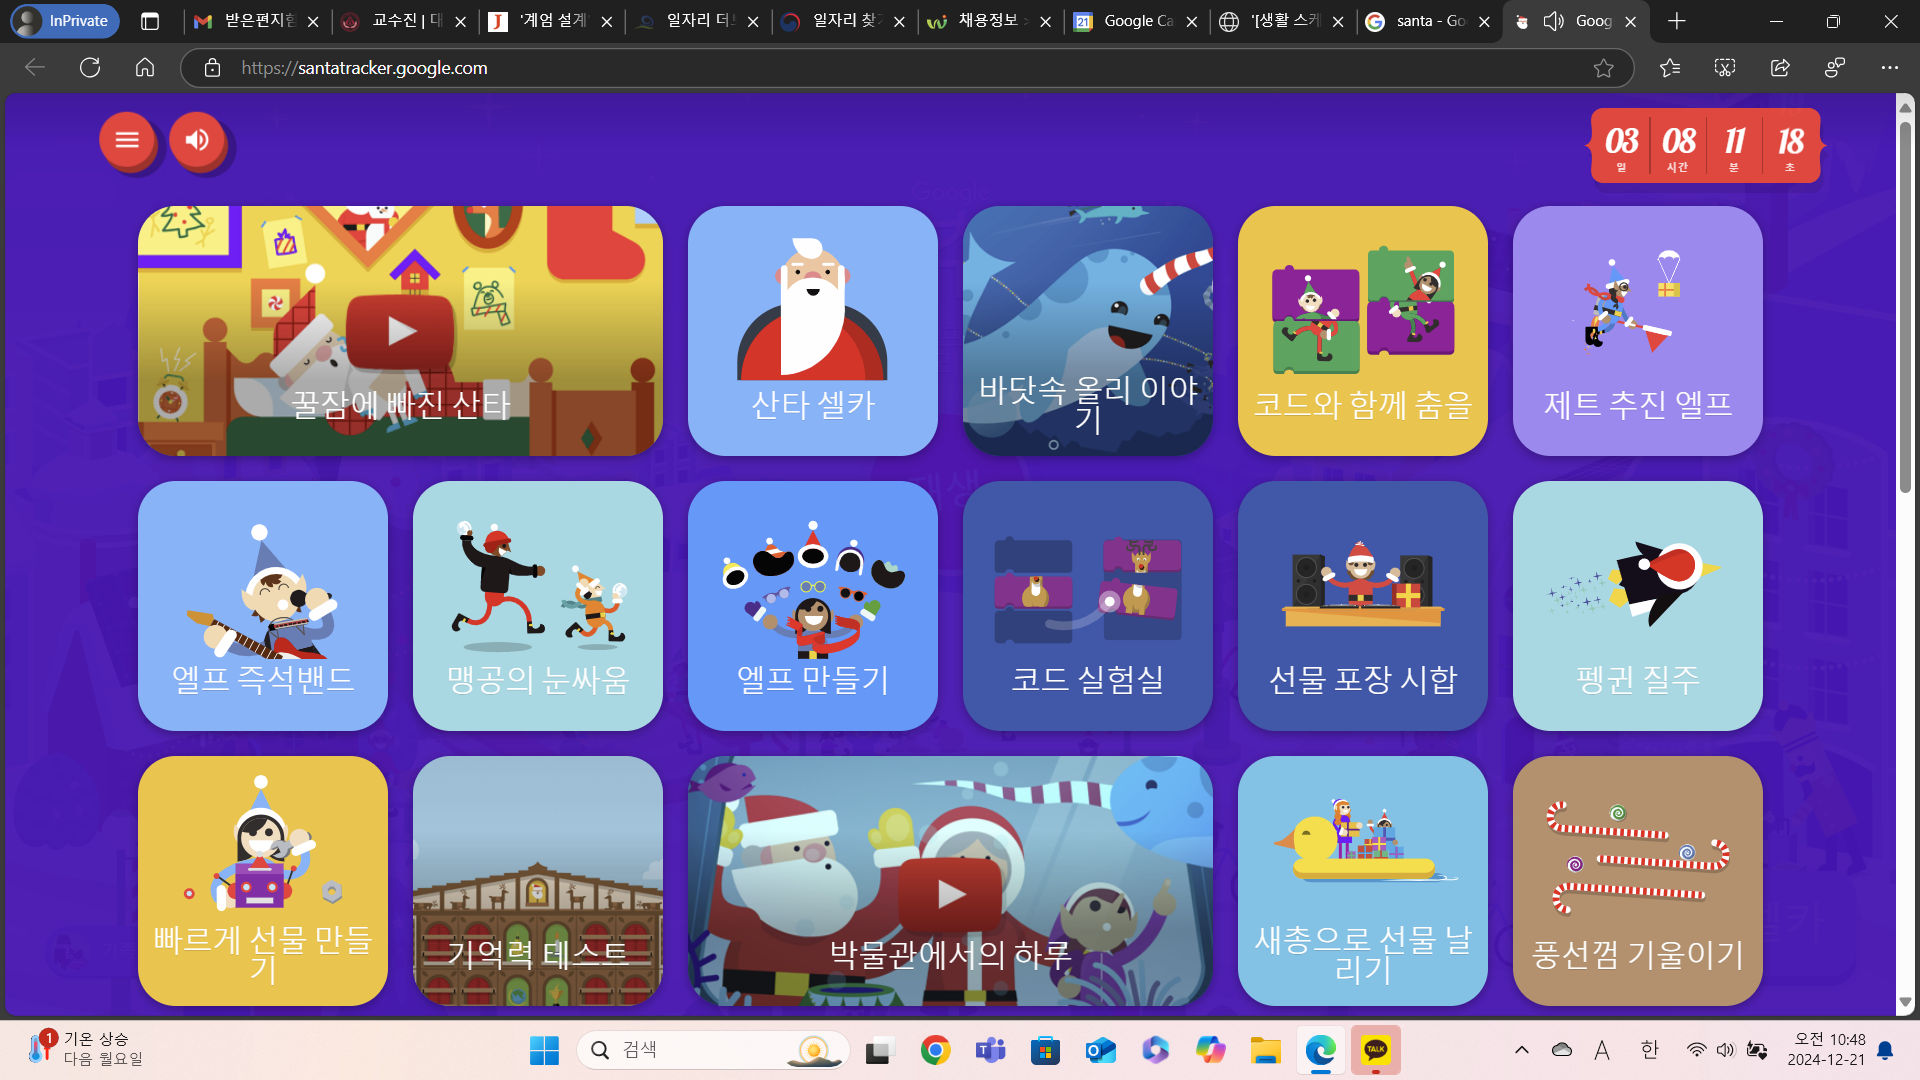
Task: Open the 풍선껌 기울이기 card
Action: 1637,881
